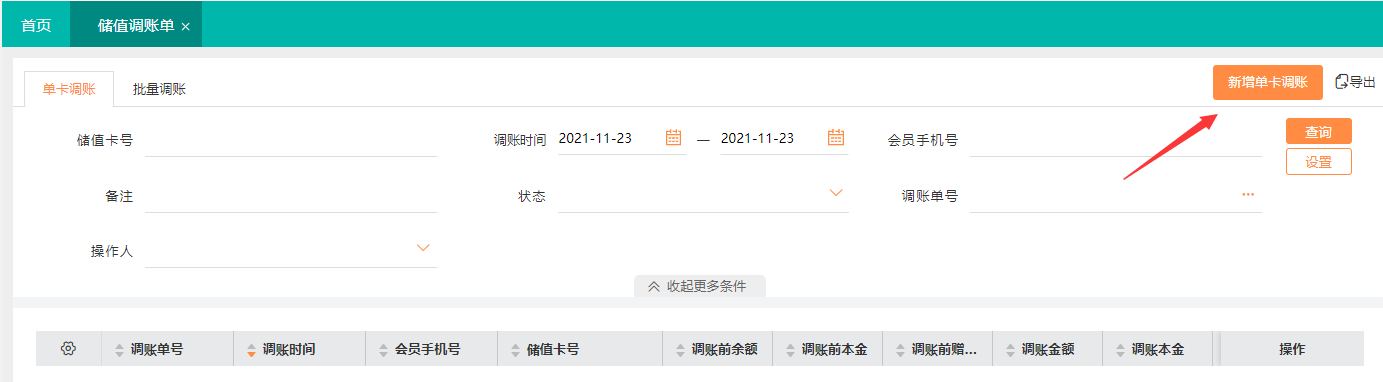Focus the 会员手机号 input field
Screen dimensions: 1383x382
[x=1116, y=140]
